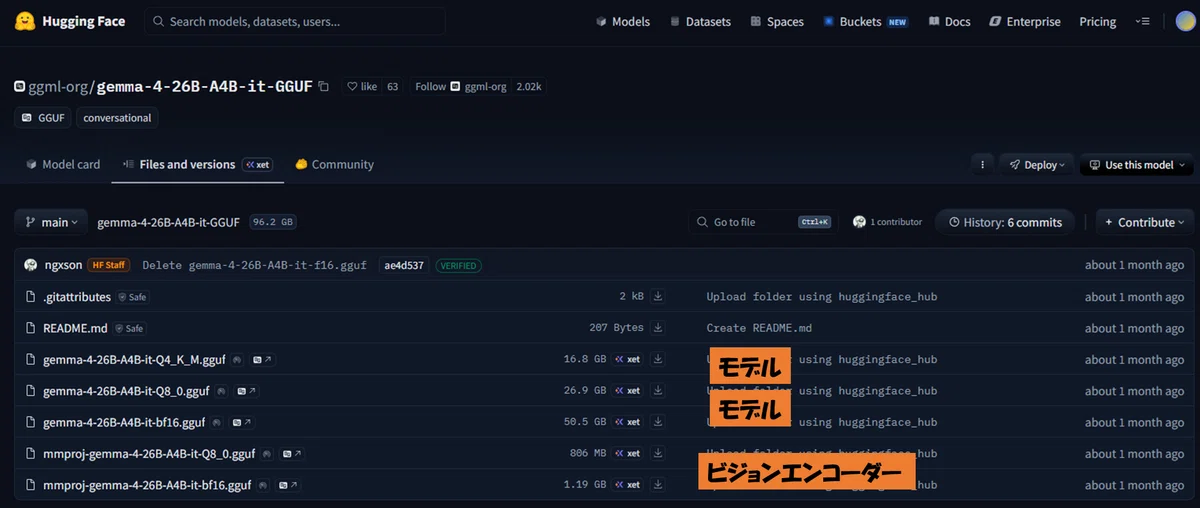
Task: Click the xet badge on 26.9 GB row
Action: click(628, 391)
